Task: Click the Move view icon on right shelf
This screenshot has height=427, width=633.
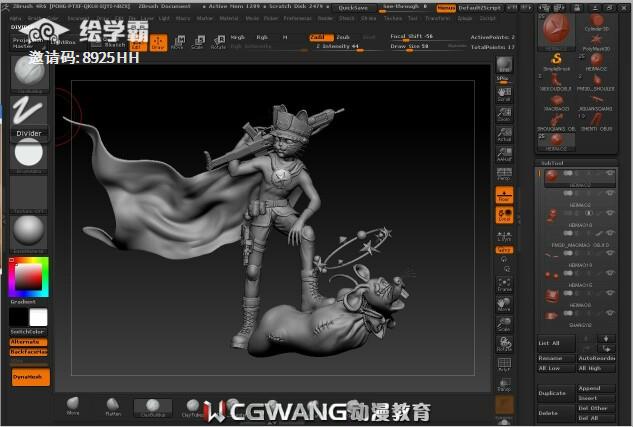Action: (x=504, y=304)
